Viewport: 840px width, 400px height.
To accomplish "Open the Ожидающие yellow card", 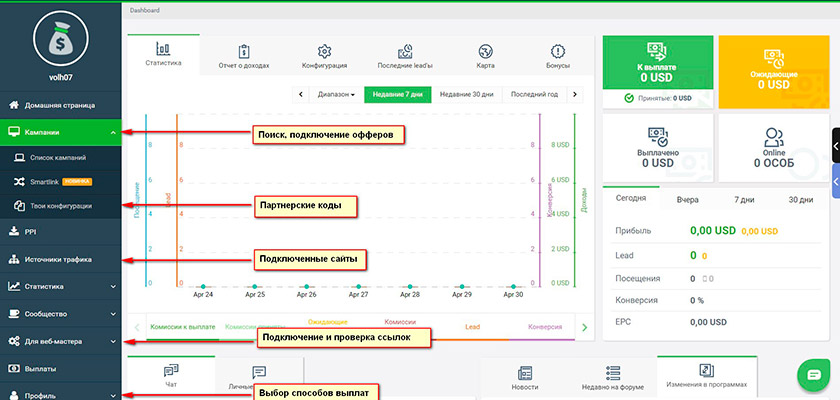I will 773,72.
